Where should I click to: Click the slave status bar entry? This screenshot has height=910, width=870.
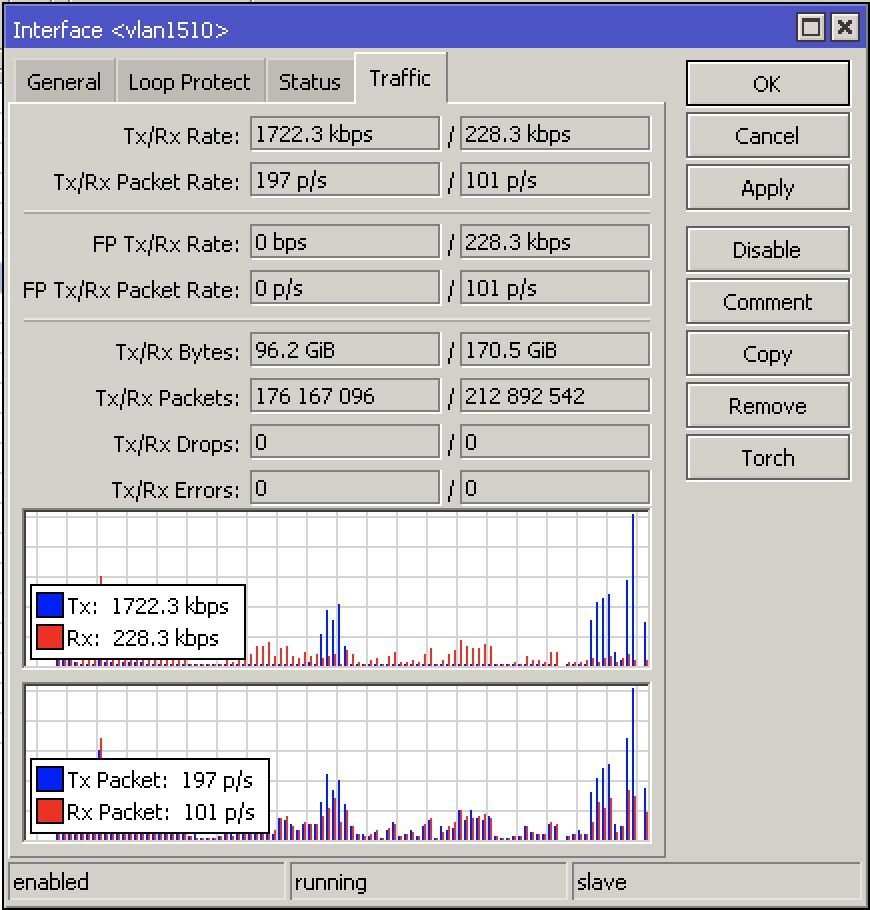click(716, 882)
